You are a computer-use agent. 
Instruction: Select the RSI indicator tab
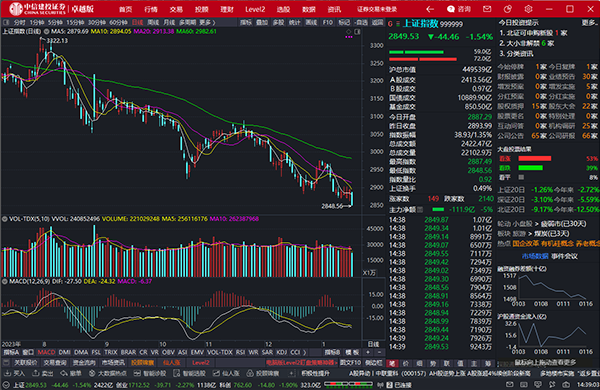click(240, 352)
